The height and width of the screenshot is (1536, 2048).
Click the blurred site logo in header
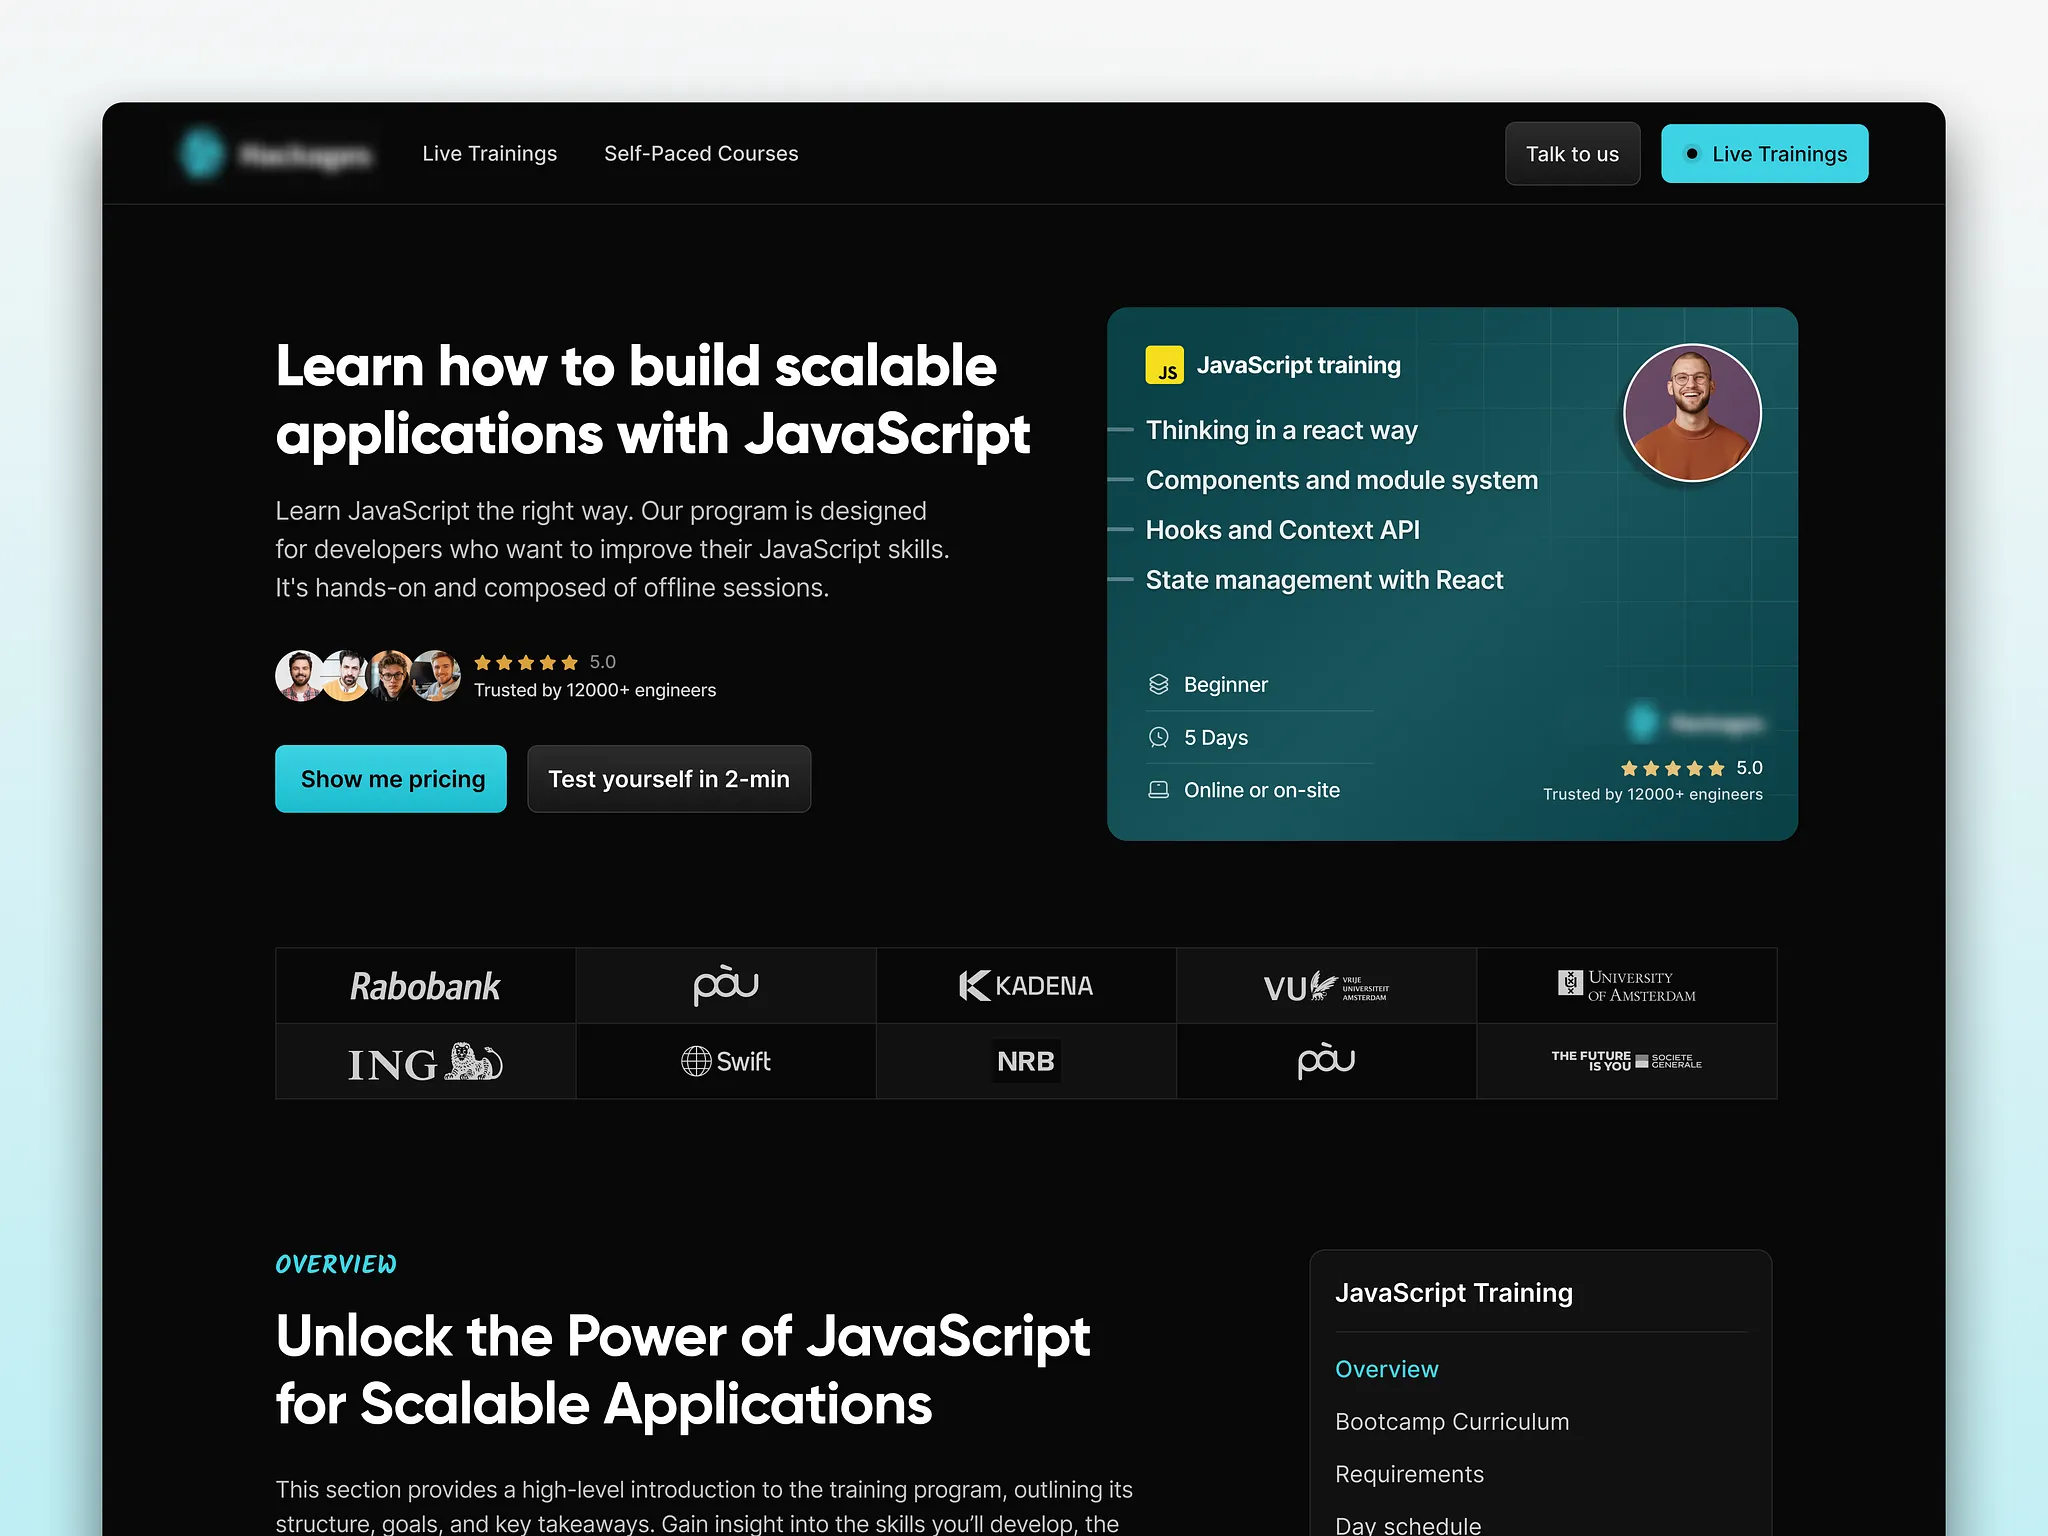click(x=276, y=154)
